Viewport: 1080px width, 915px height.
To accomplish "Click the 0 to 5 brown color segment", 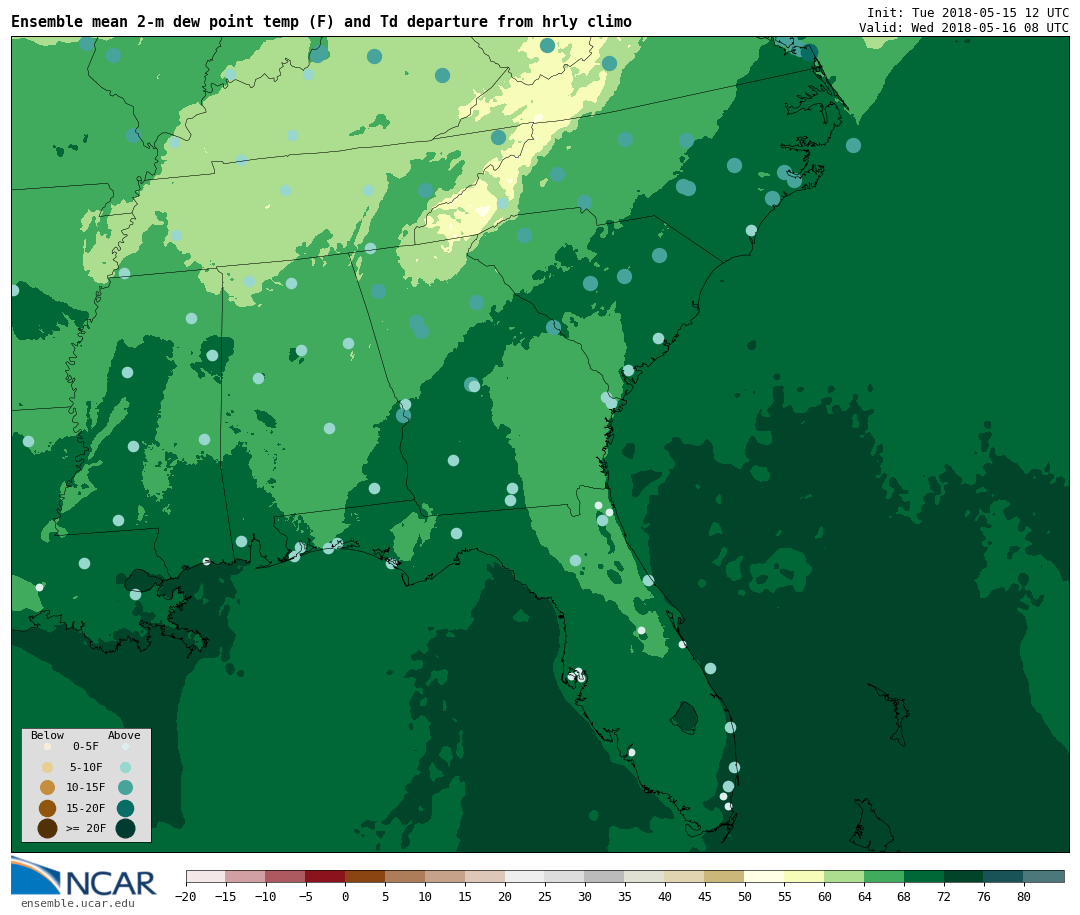I will pos(366,877).
